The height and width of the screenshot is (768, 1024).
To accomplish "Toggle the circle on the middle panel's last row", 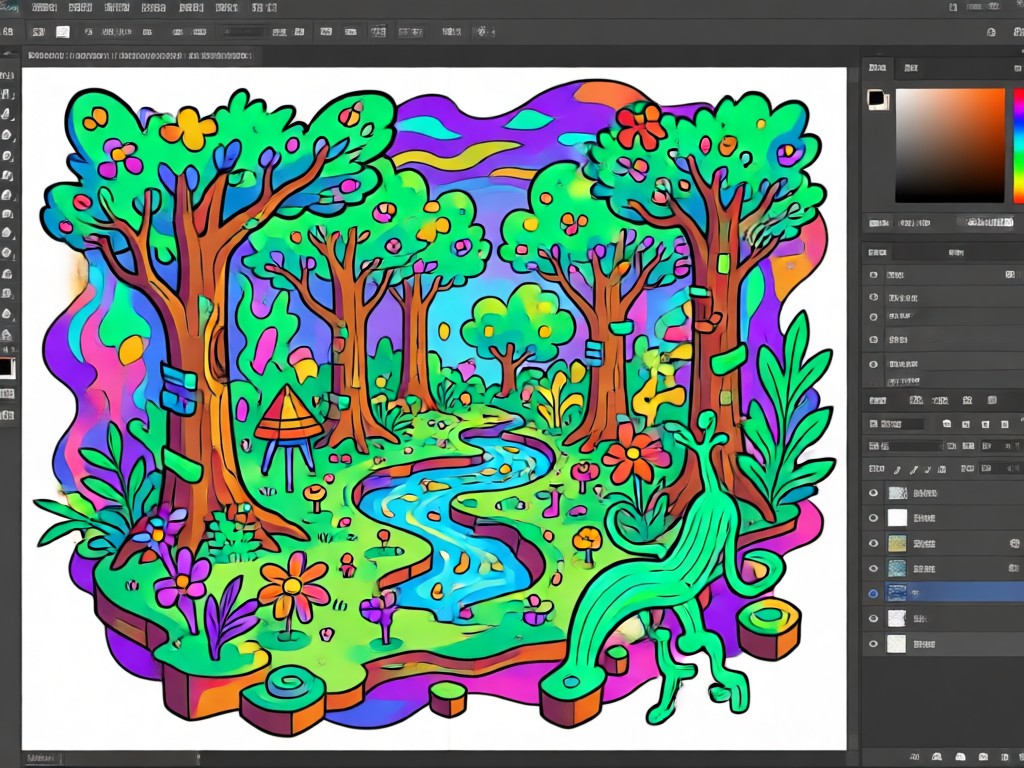I will pyautogui.click(x=874, y=364).
